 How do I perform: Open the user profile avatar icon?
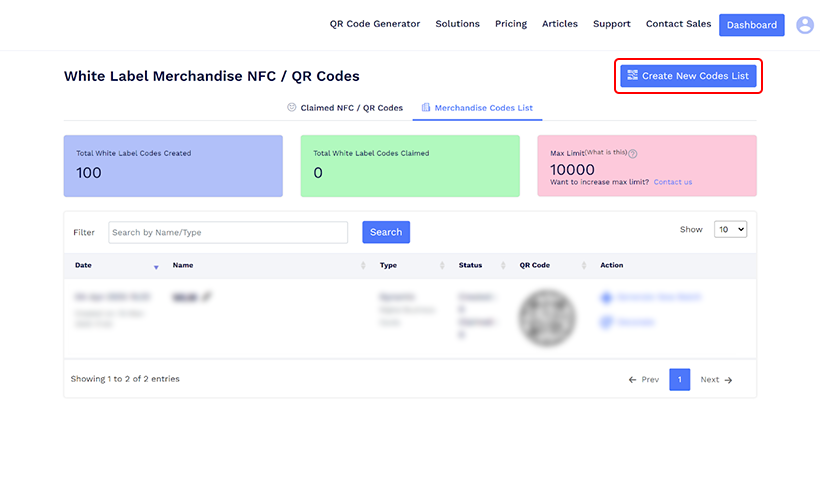[804, 25]
